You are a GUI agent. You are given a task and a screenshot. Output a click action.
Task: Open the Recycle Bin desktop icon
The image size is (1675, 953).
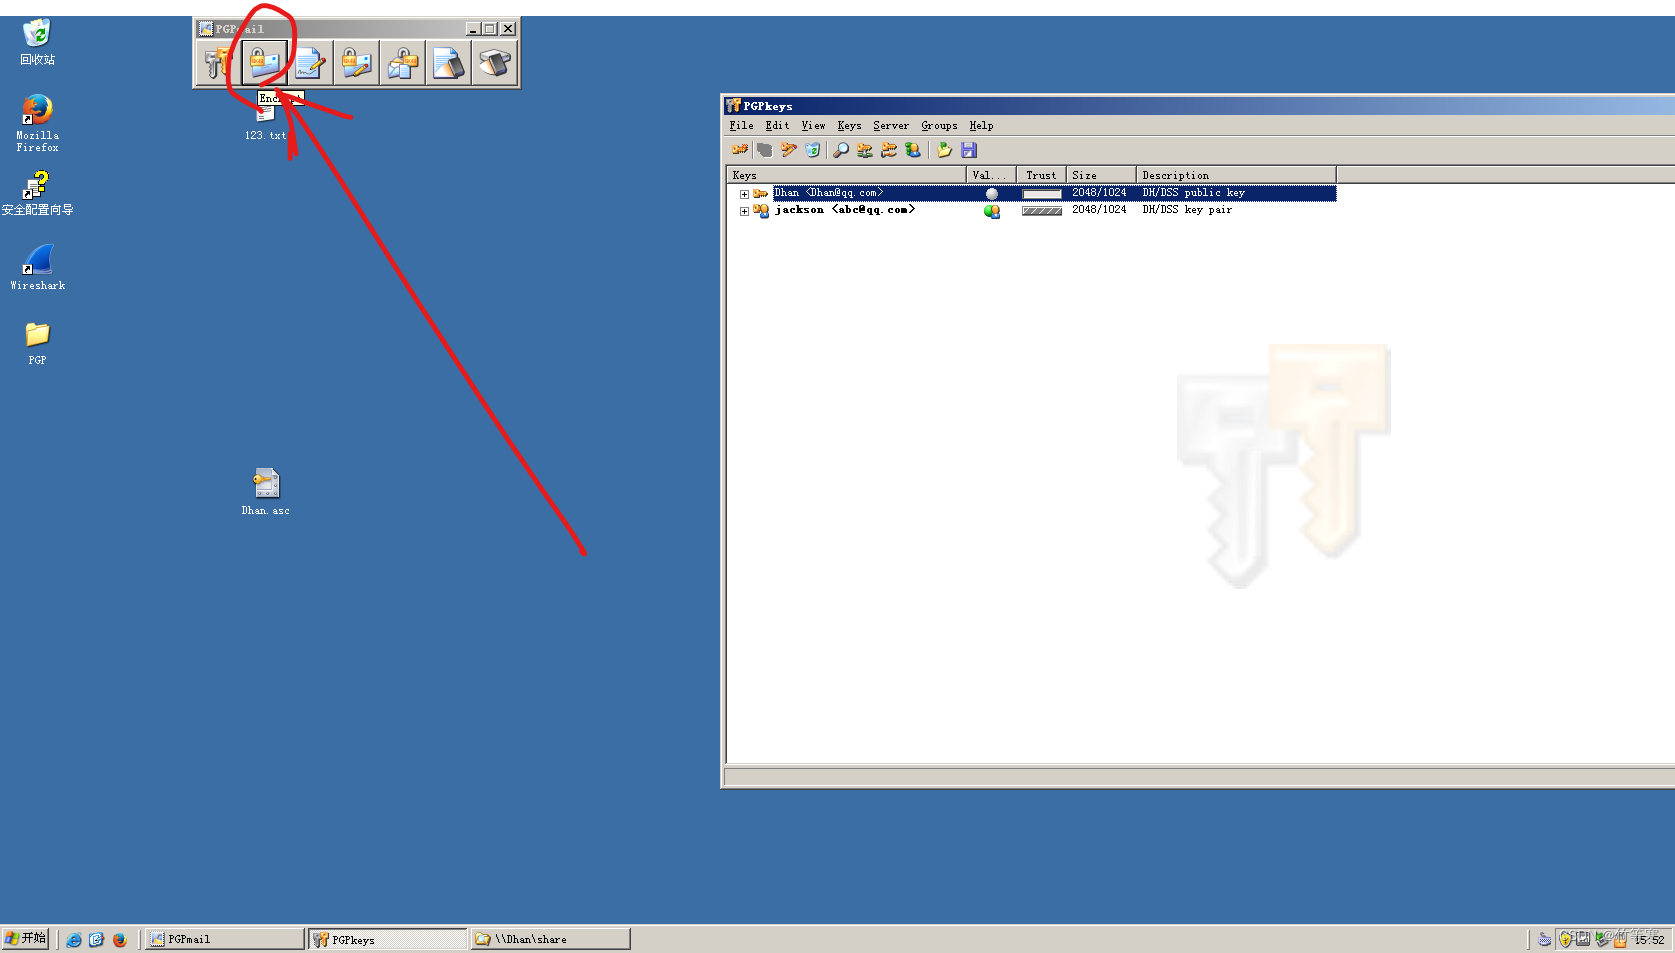[37, 42]
